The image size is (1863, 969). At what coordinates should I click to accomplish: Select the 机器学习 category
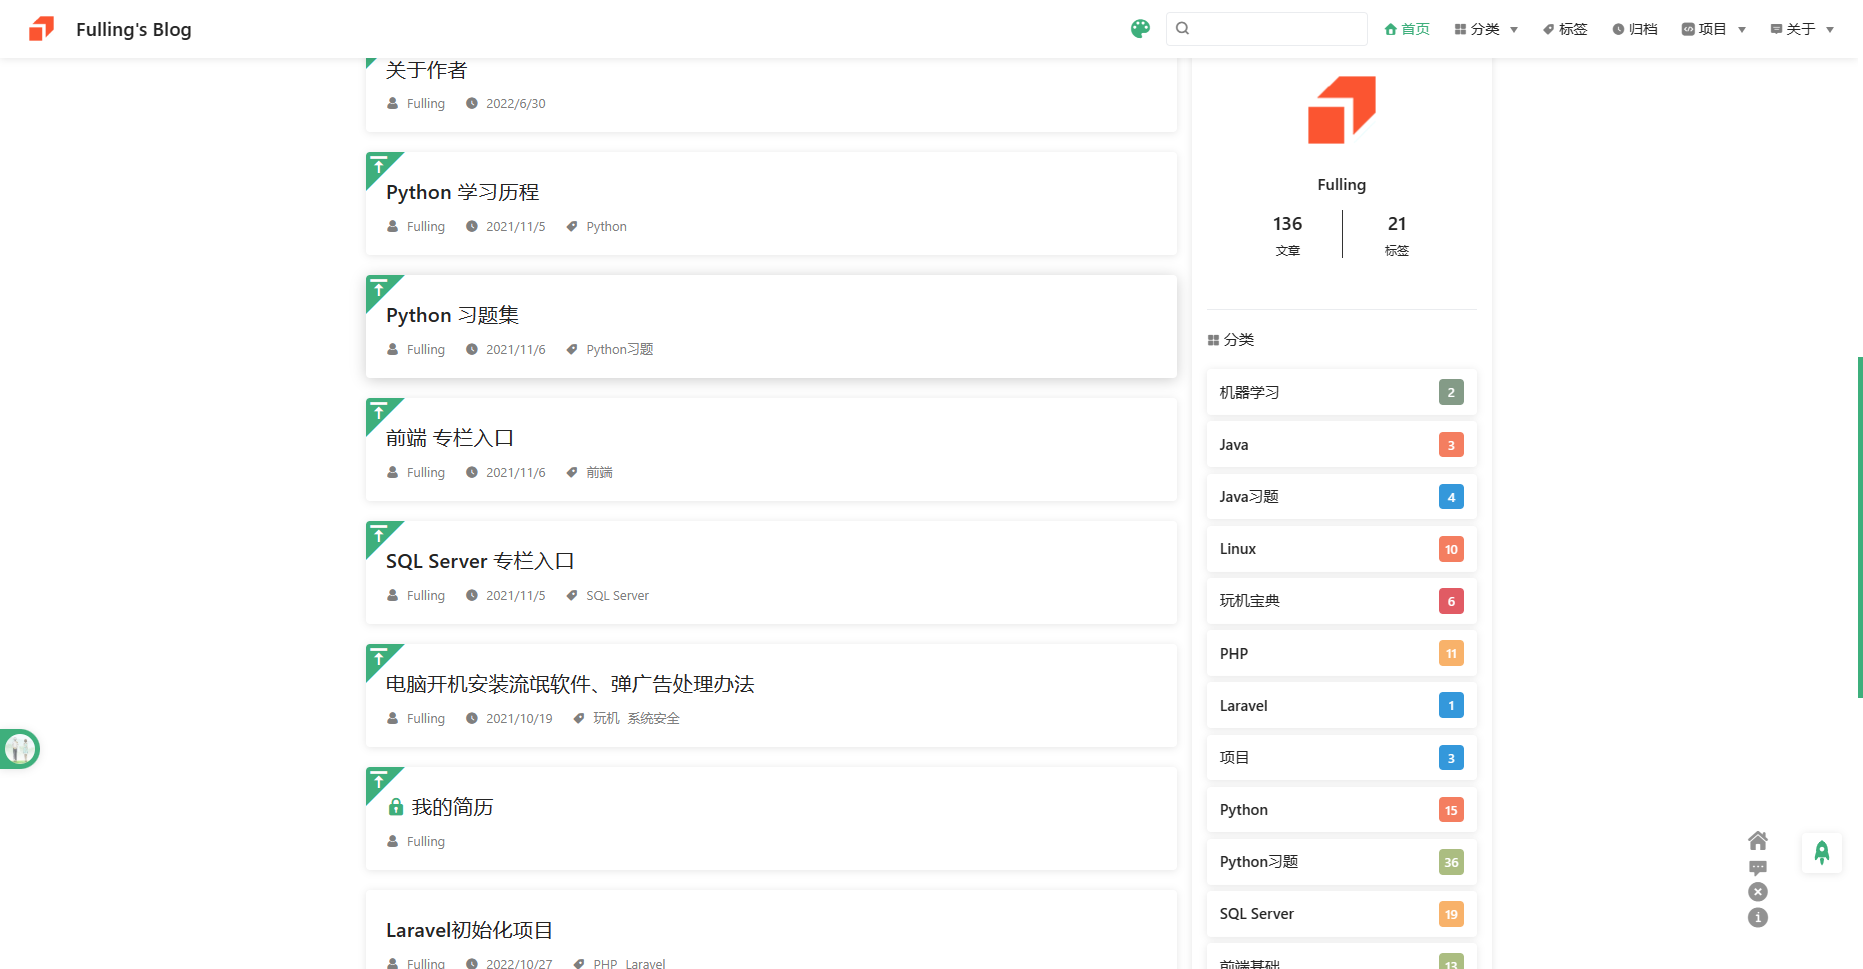1342,392
